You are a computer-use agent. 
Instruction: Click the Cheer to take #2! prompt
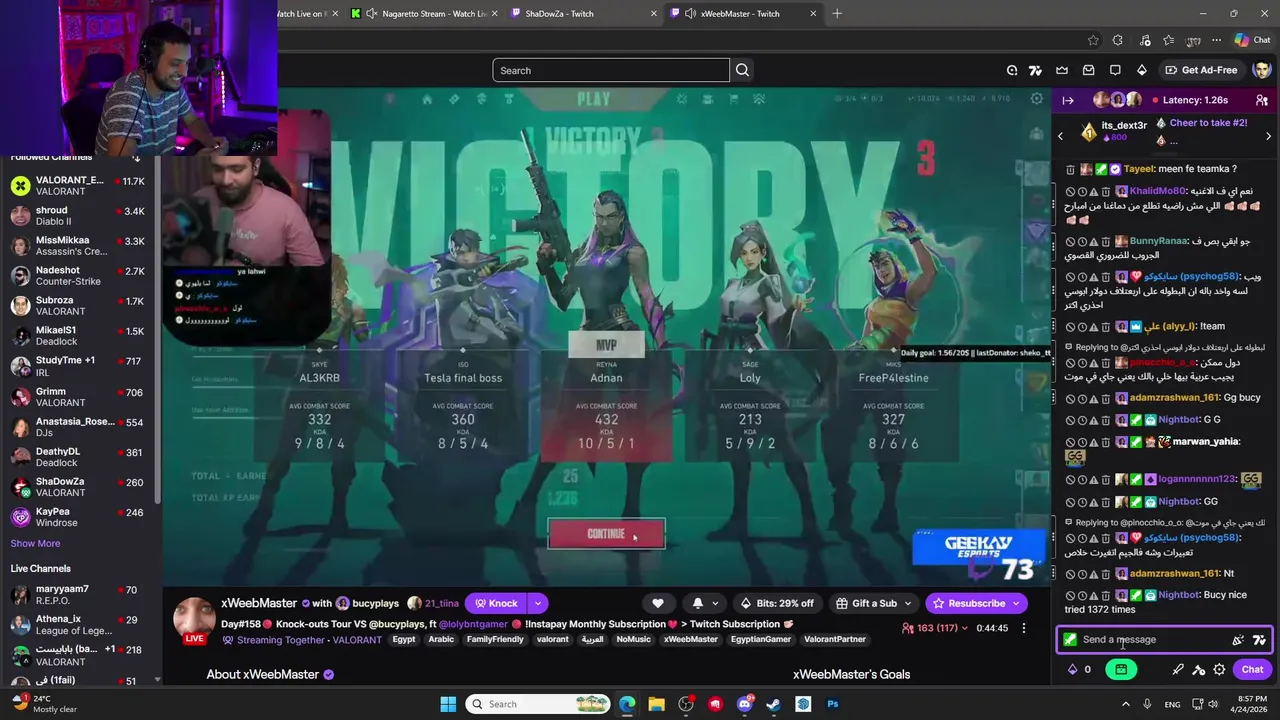[1208, 123]
